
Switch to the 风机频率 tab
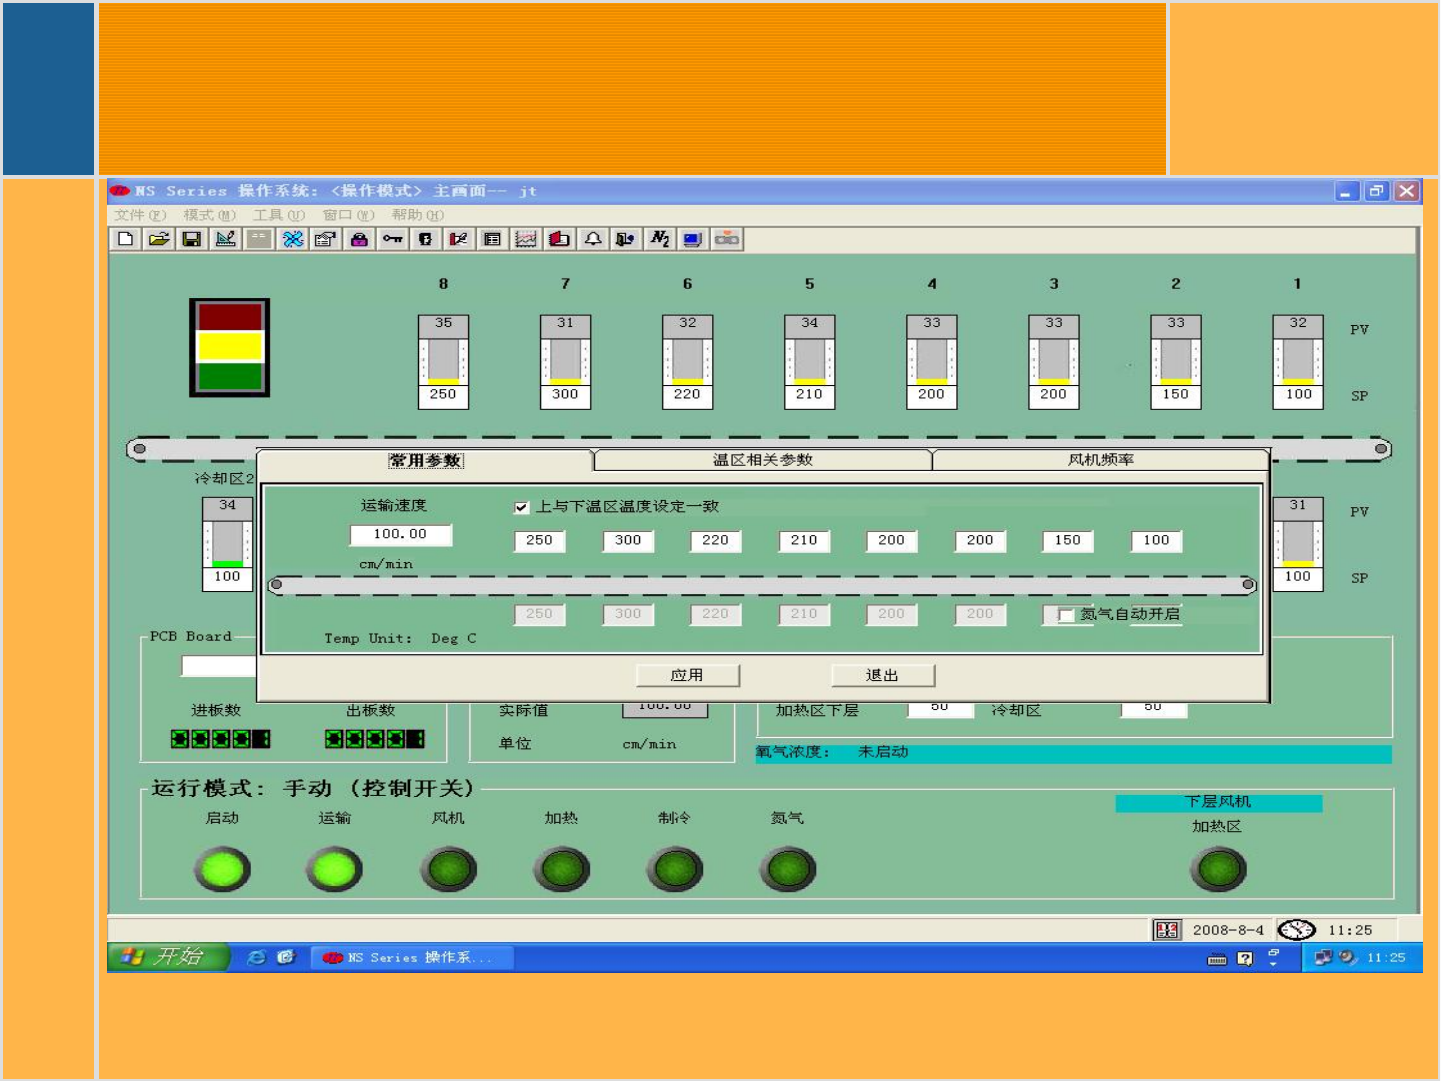point(1101,460)
